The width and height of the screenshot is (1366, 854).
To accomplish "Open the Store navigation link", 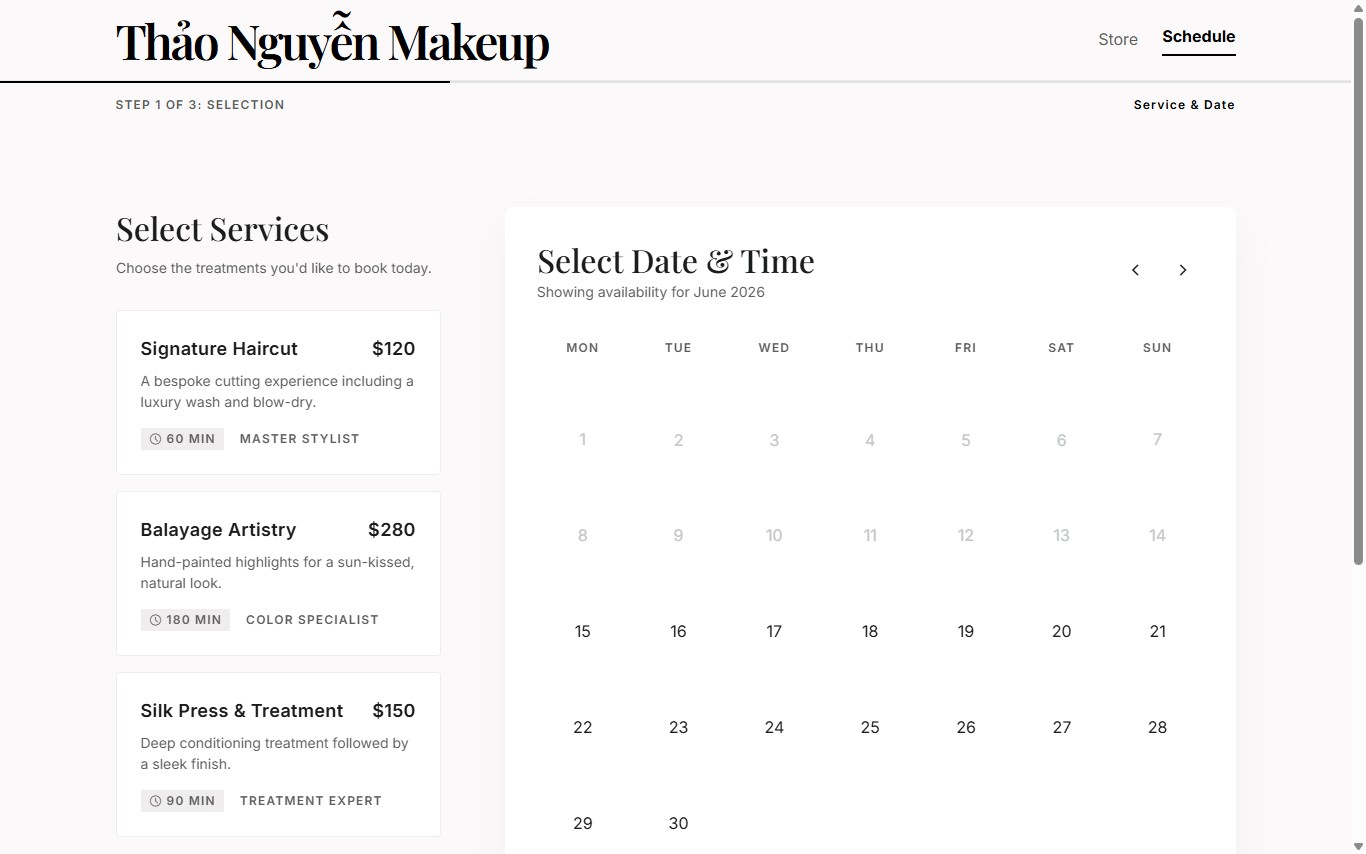I will pyautogui.click(x=1118, y=39).
